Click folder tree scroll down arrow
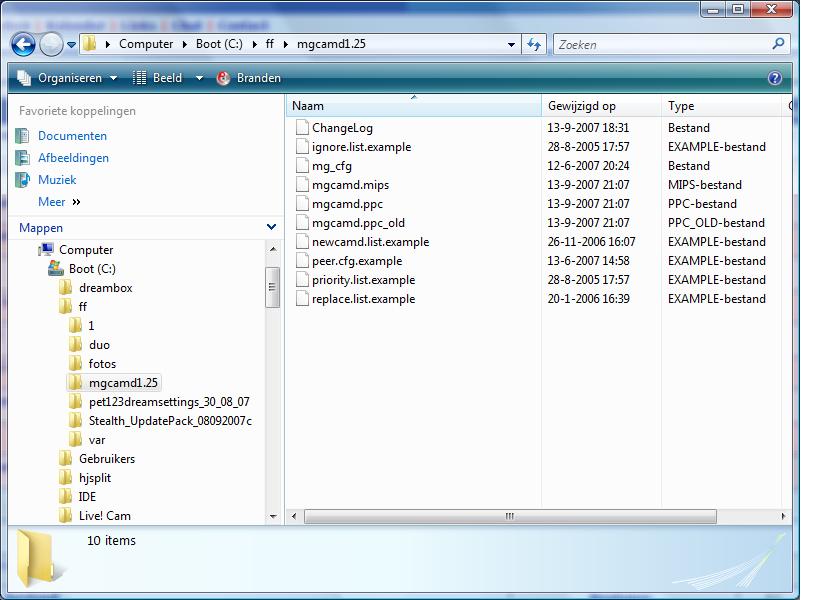The image size is (840, 600). point(273,516)
